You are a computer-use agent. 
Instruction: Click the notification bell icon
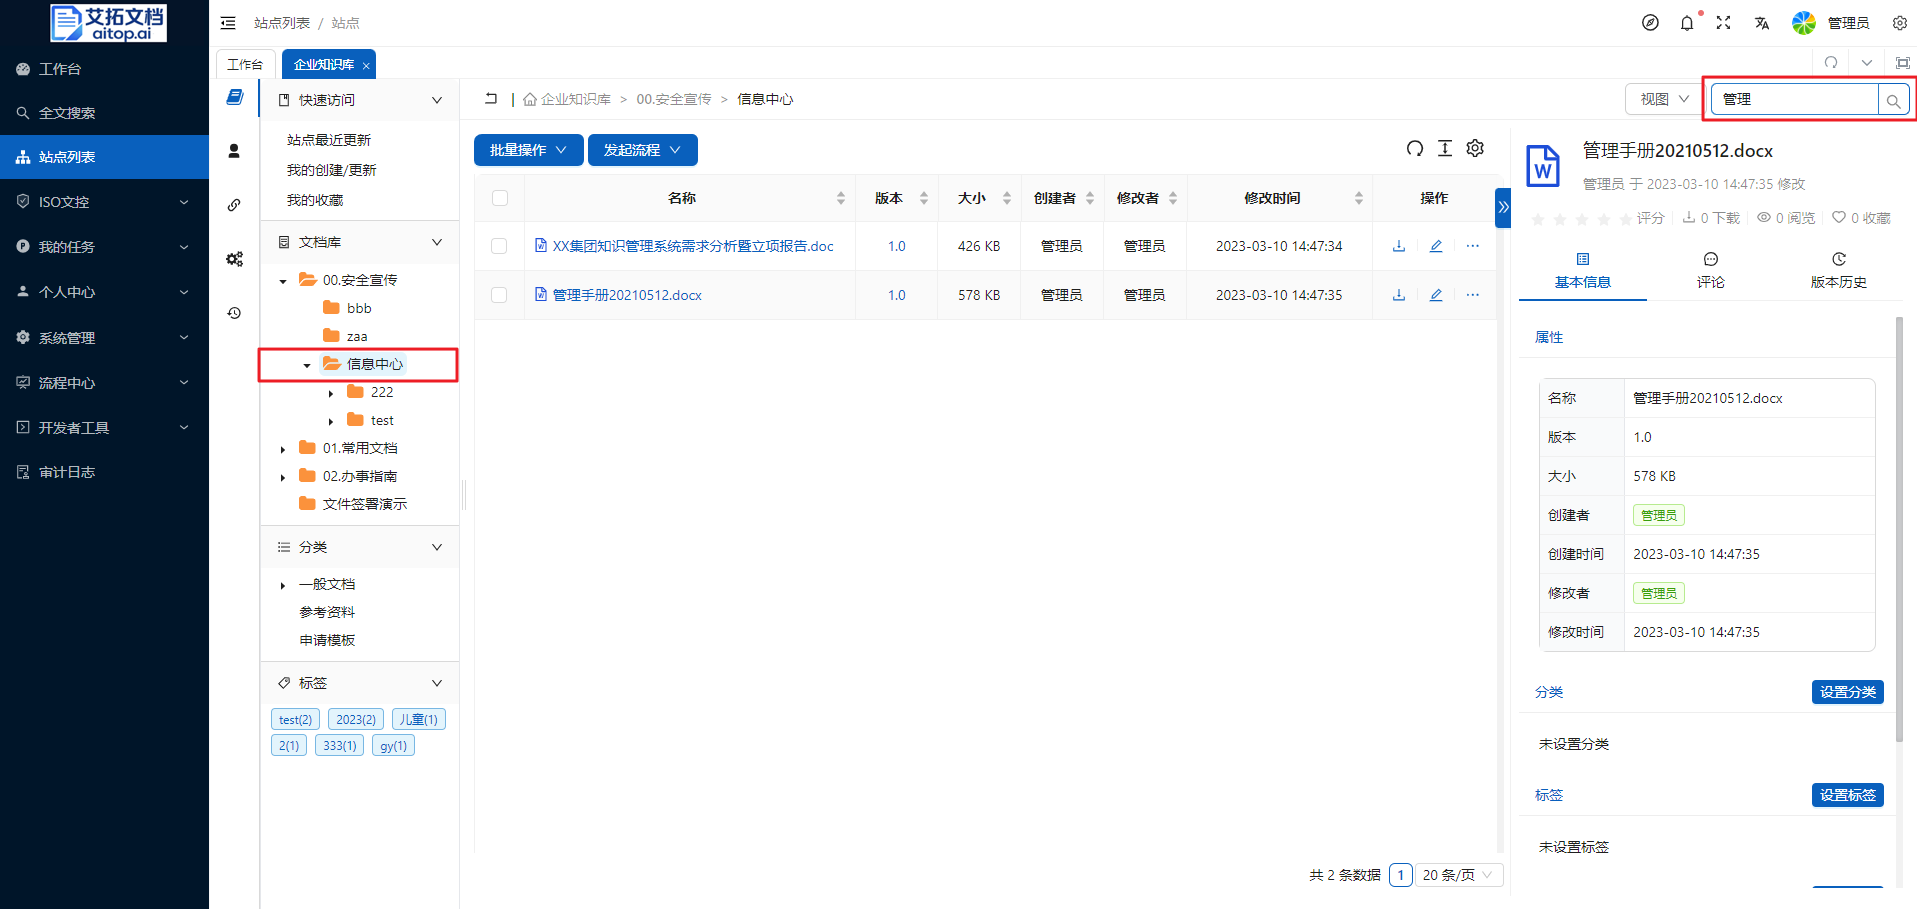[x=1687, y=23]
